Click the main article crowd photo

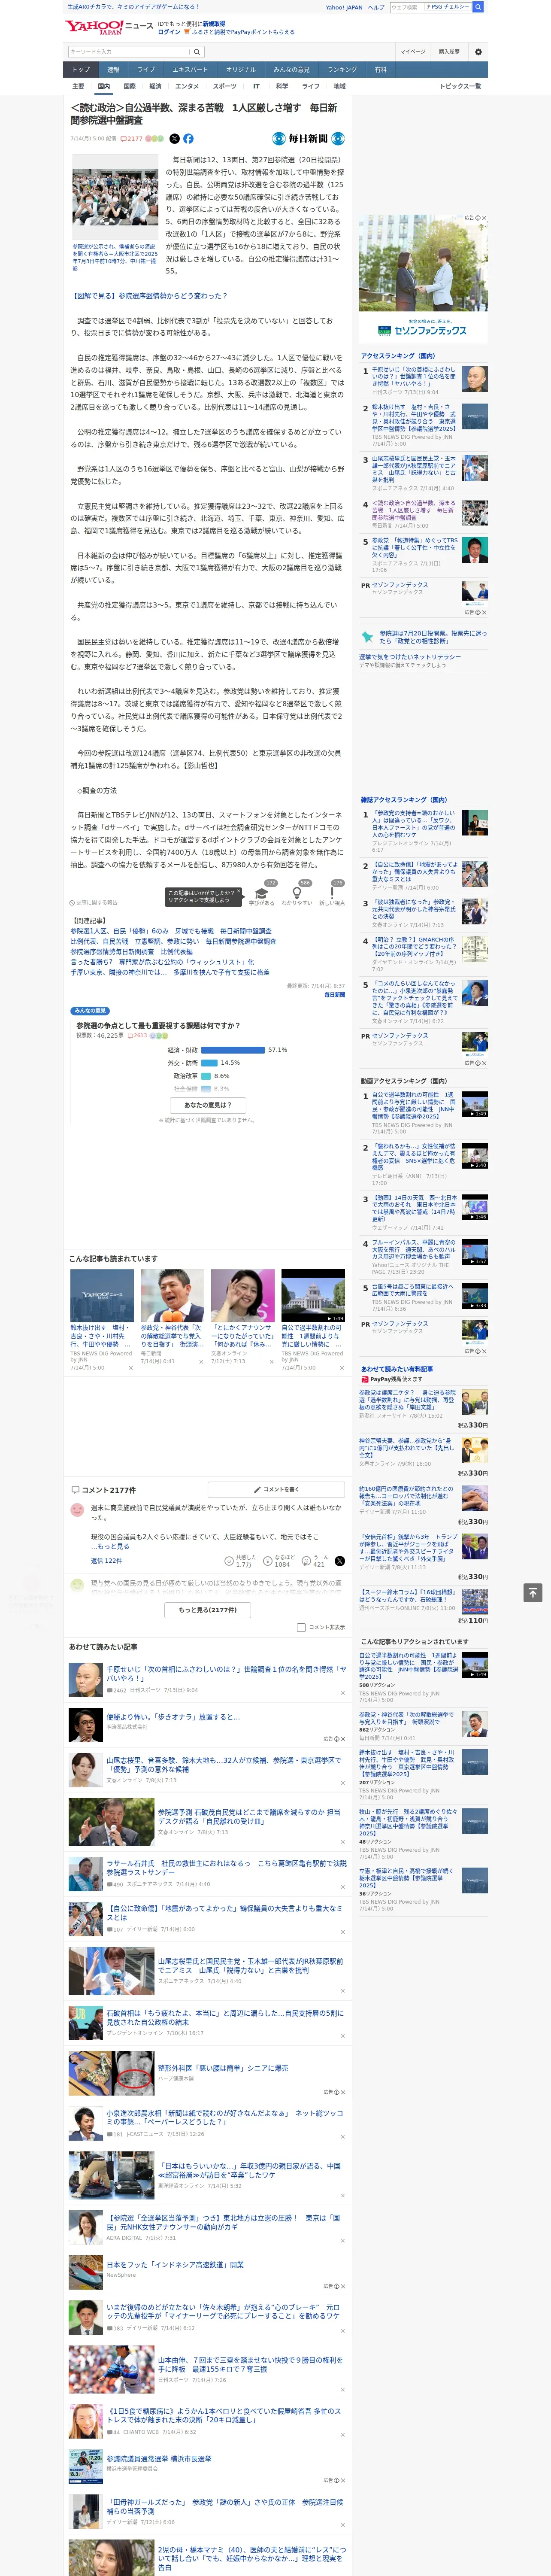(115, 198)
